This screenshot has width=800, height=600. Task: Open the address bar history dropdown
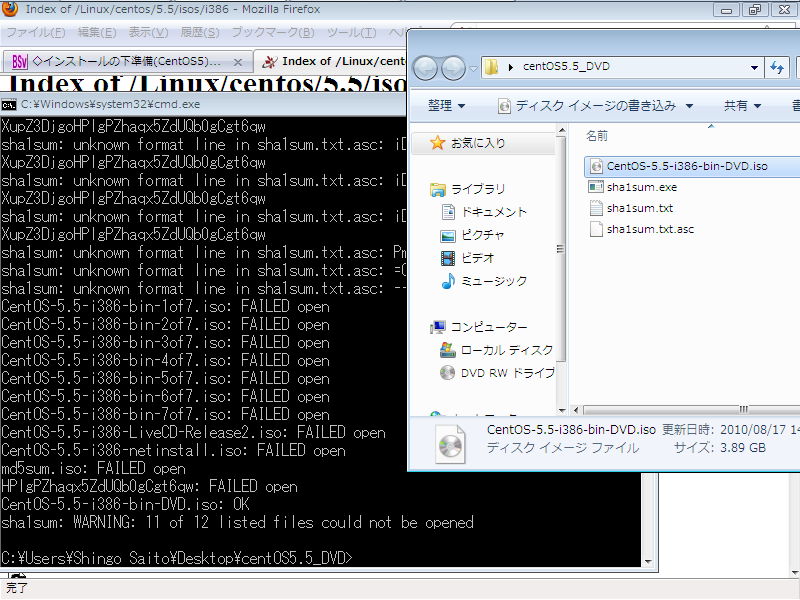(x=754, y=67)
